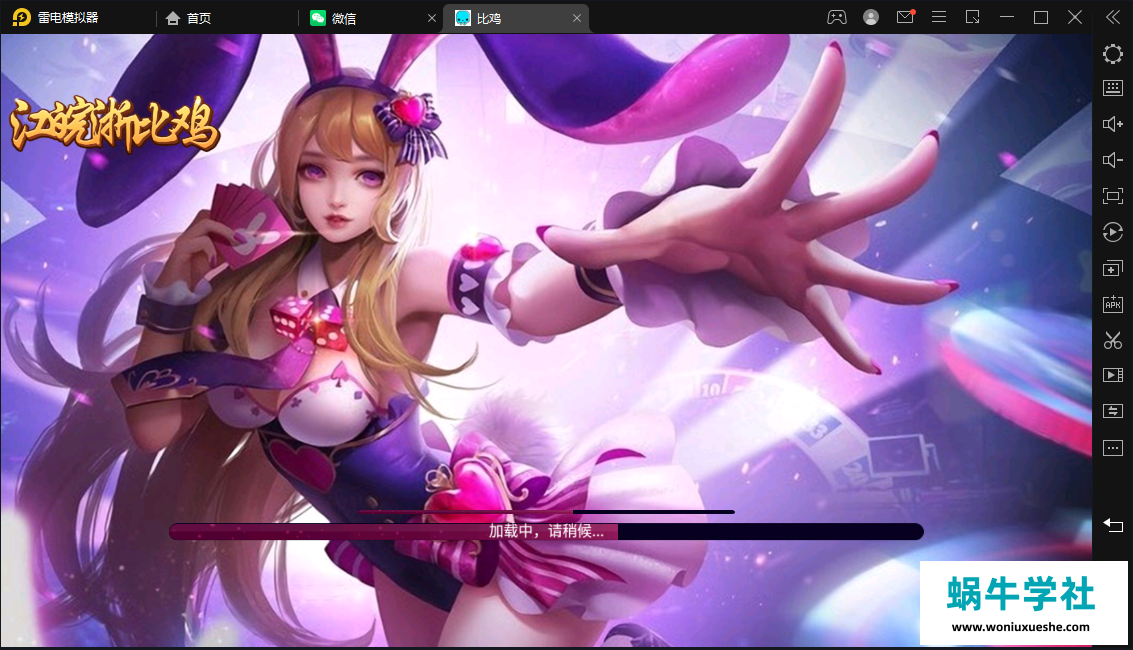Click the install APK icon
Image resolution: width=1133 pixels, height=650 pixels.
pos(1112,304)
